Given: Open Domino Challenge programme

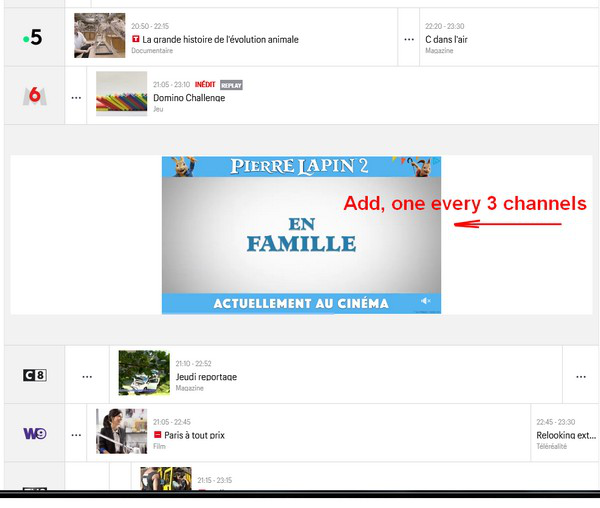Looking at the screenshot, I should point(189,98).
